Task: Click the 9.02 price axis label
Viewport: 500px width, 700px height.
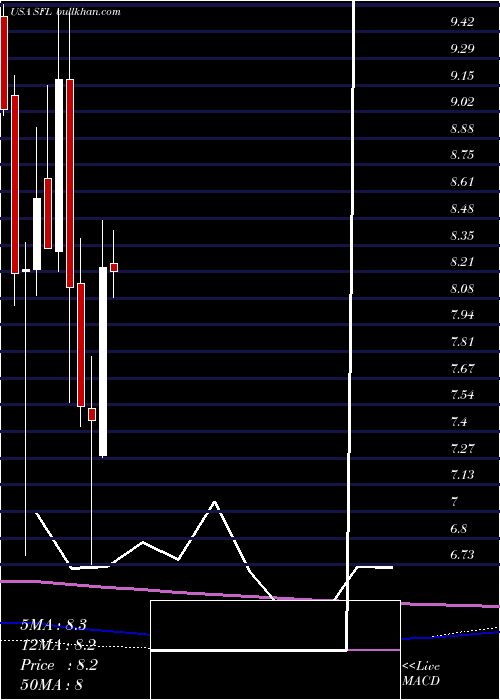Action: point(462,102)
